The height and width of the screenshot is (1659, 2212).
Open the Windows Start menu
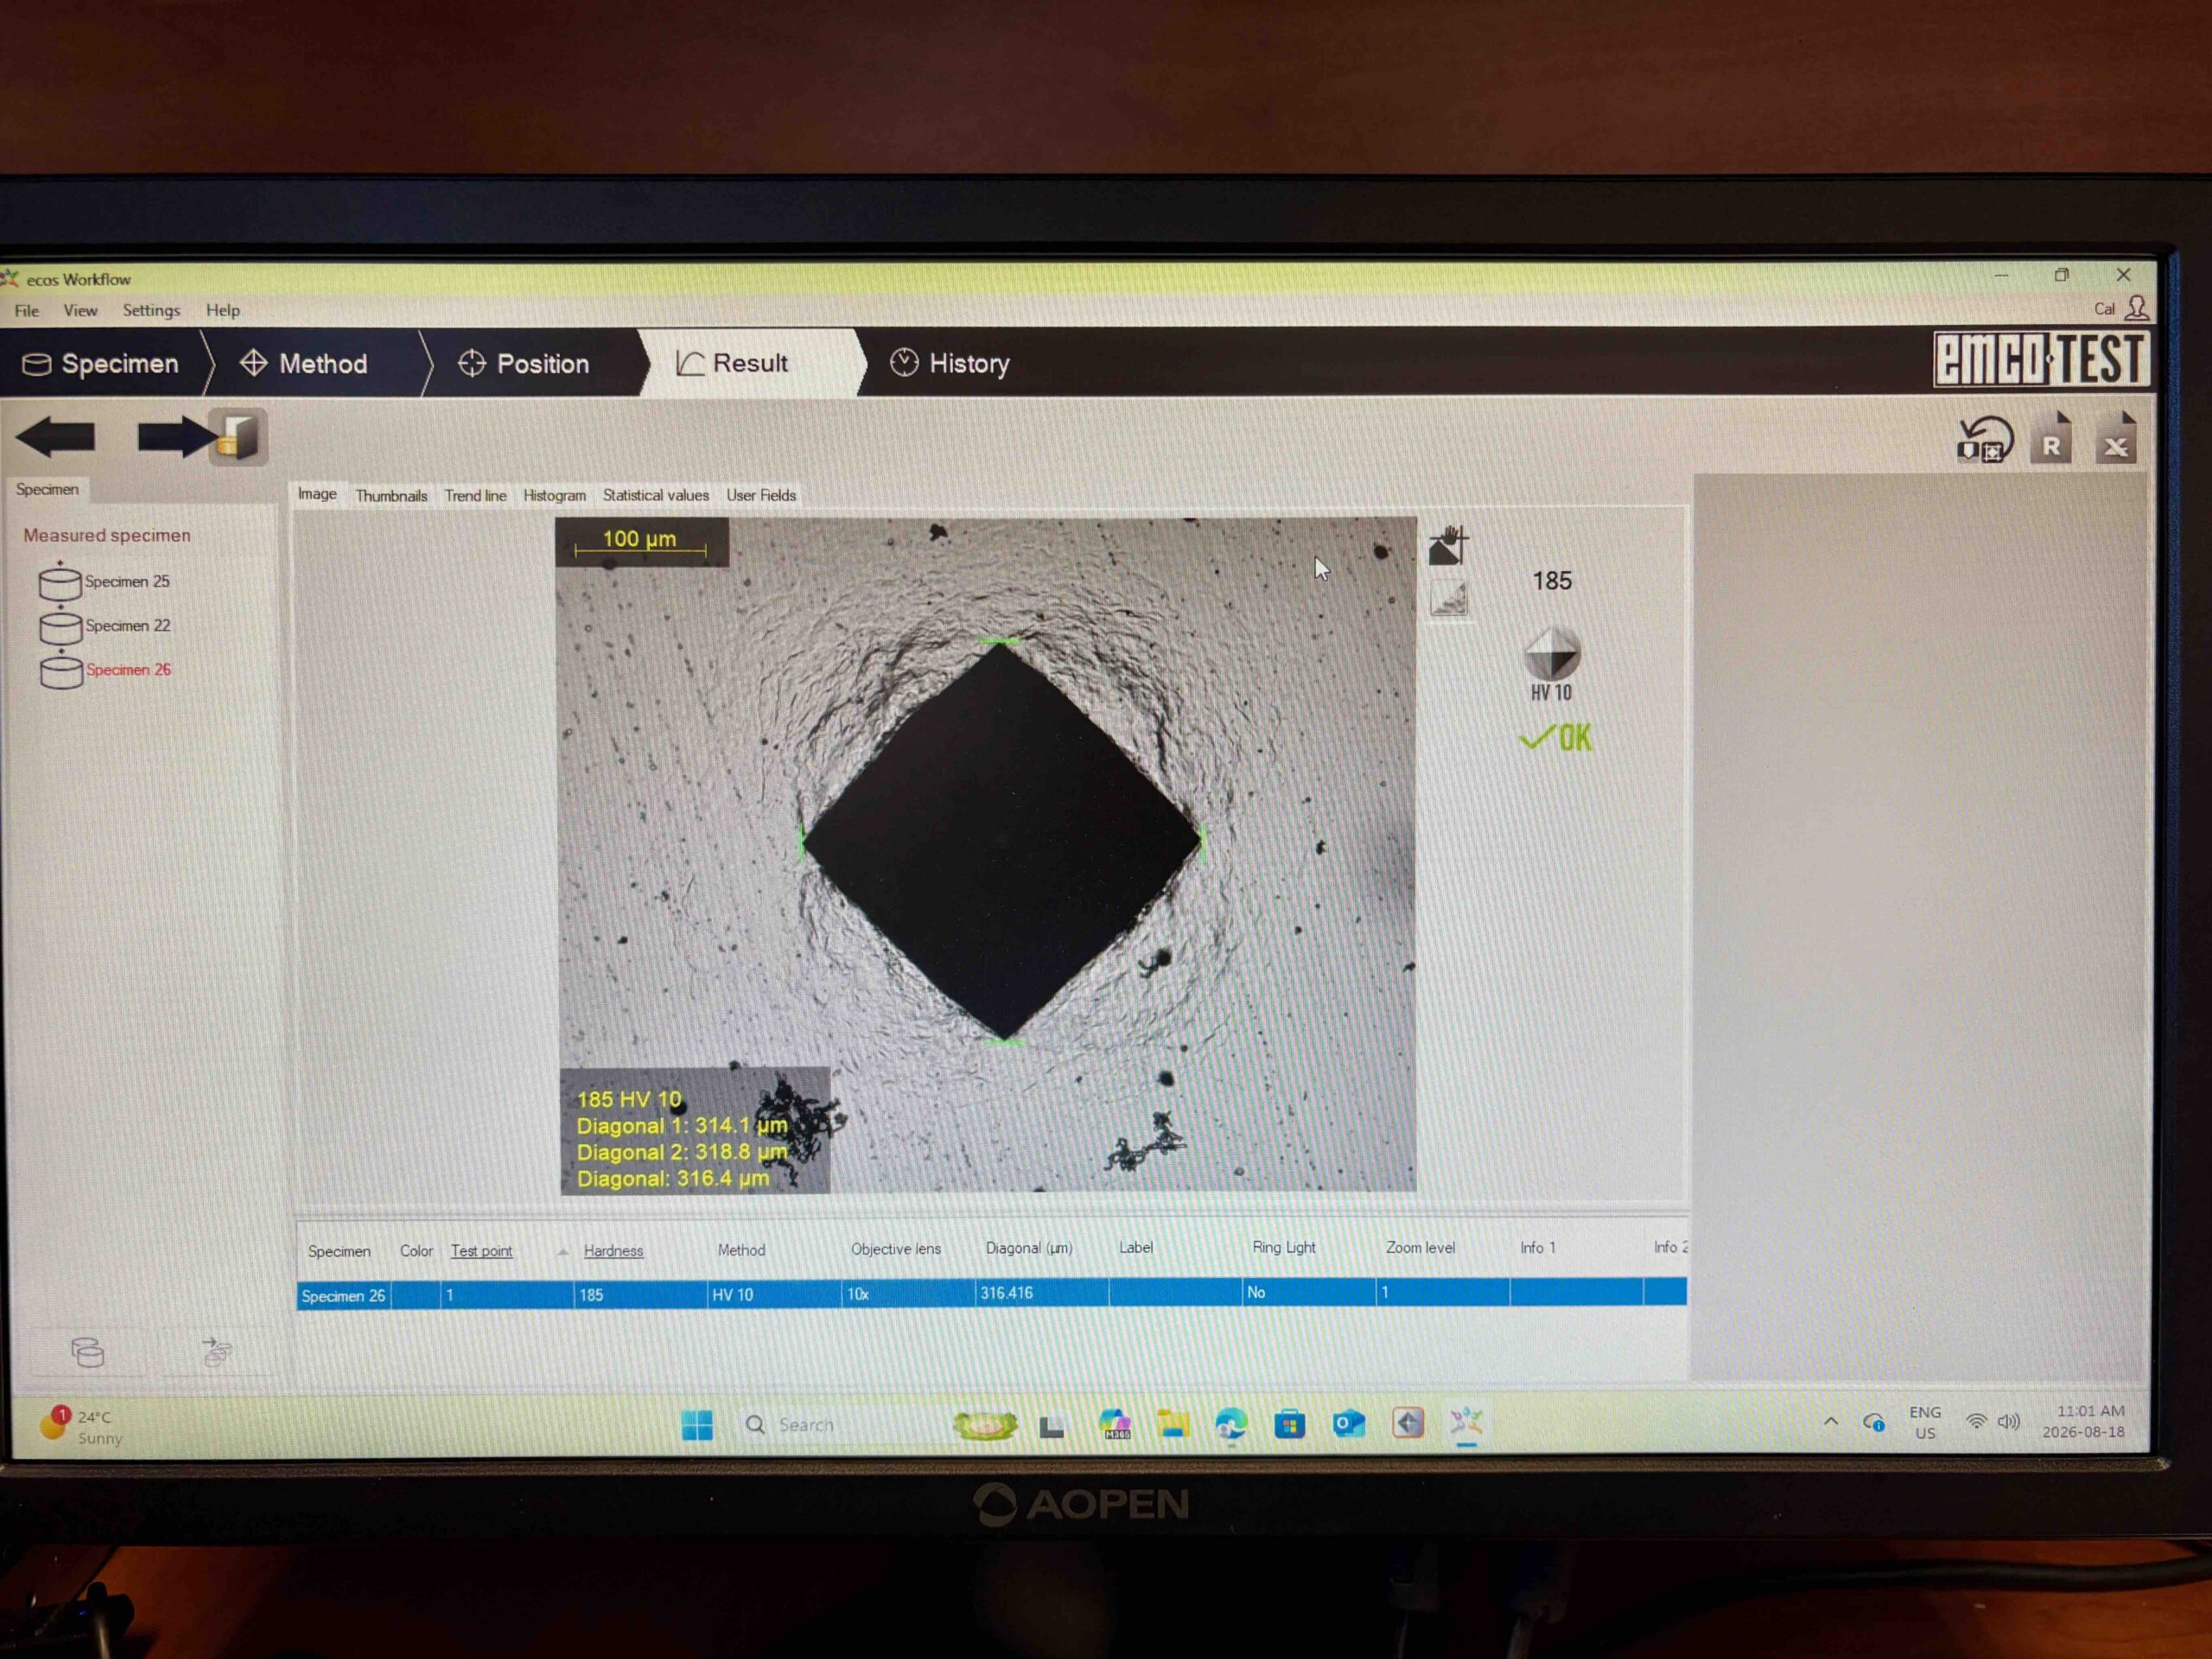point(697,1425)
